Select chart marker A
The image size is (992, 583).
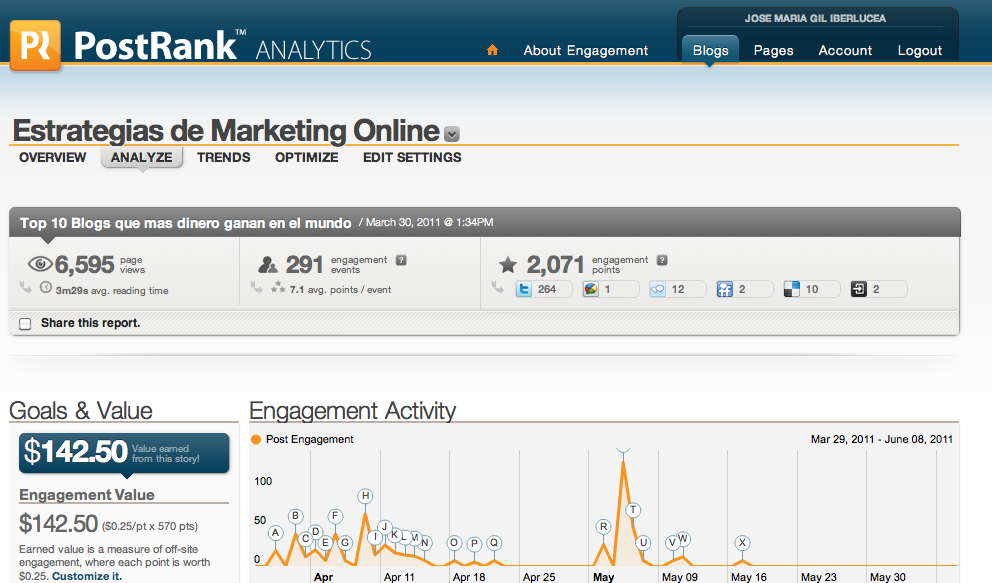pyautogui.click(x=275, y=533)
